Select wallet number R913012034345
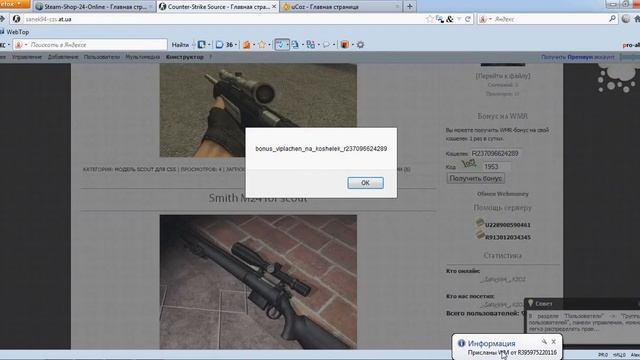Screen dimensions: 640x360 pos(507,237)
